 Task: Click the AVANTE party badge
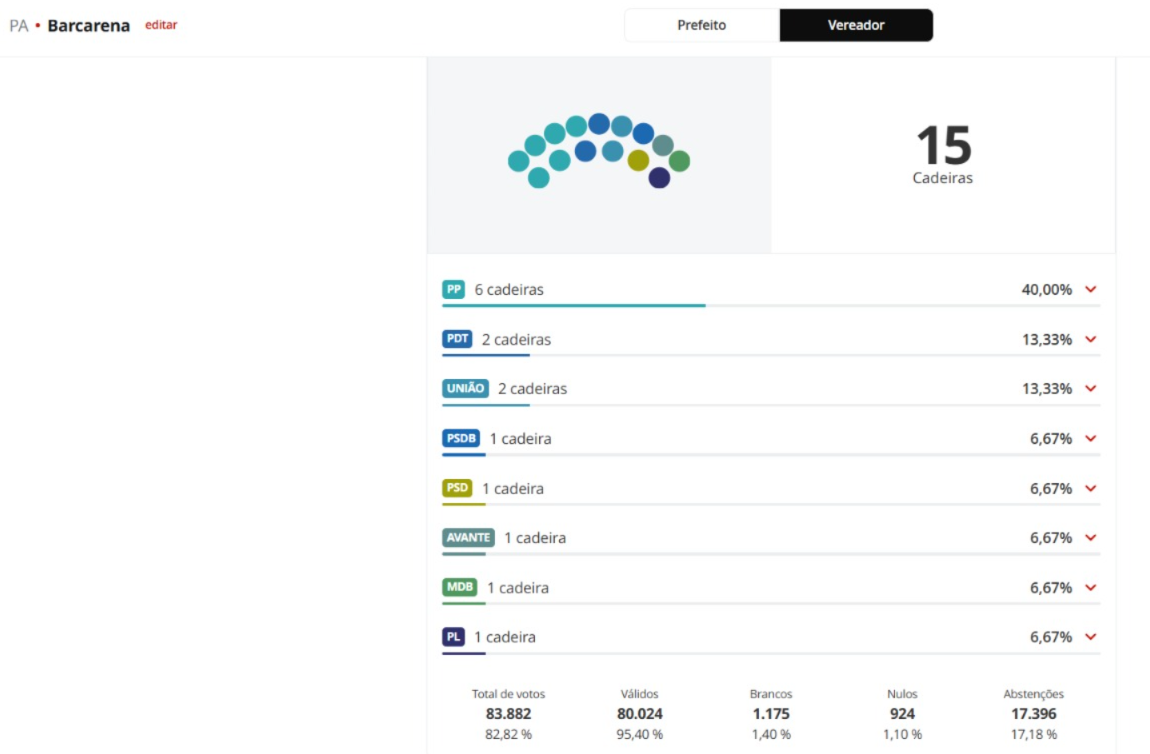click(468, 538)
